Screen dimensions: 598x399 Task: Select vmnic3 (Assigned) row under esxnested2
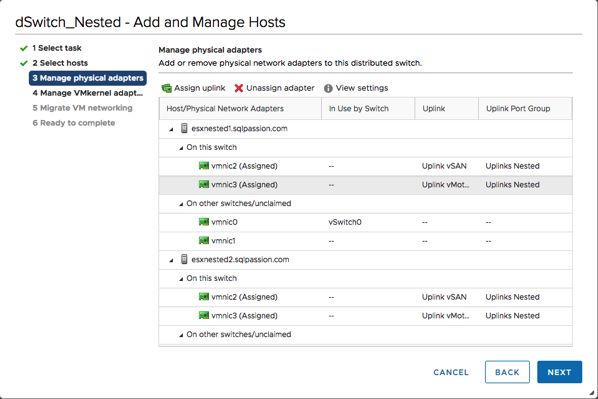pos(365,315)
